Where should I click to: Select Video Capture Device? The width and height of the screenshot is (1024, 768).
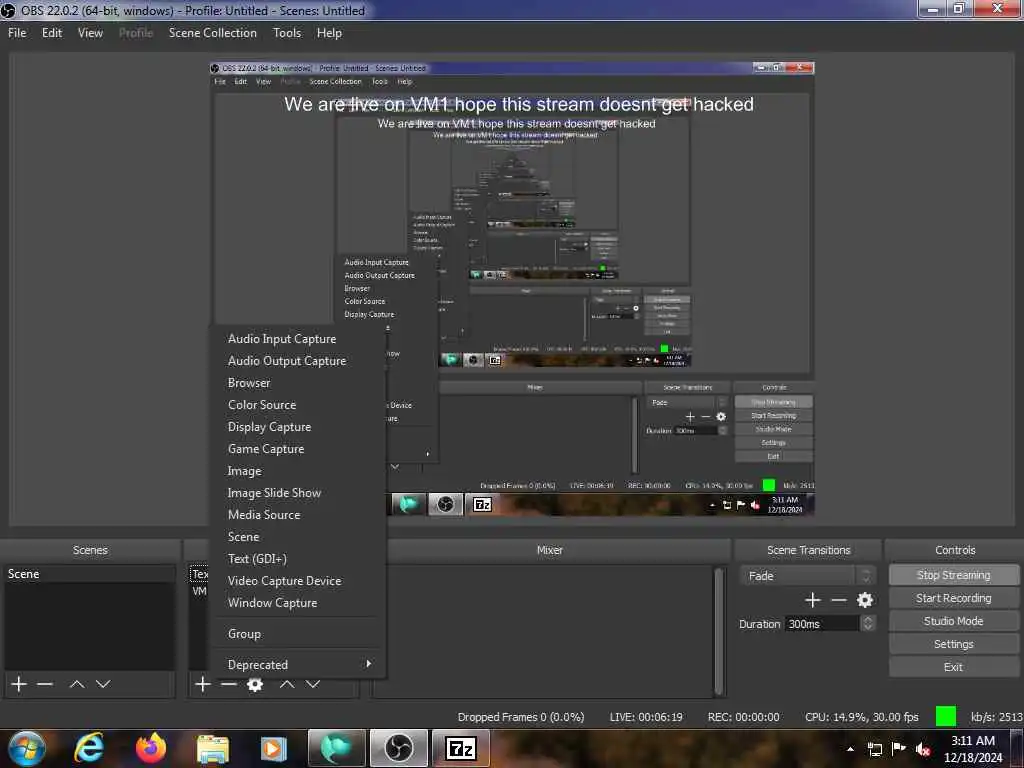tap(298, 581)
